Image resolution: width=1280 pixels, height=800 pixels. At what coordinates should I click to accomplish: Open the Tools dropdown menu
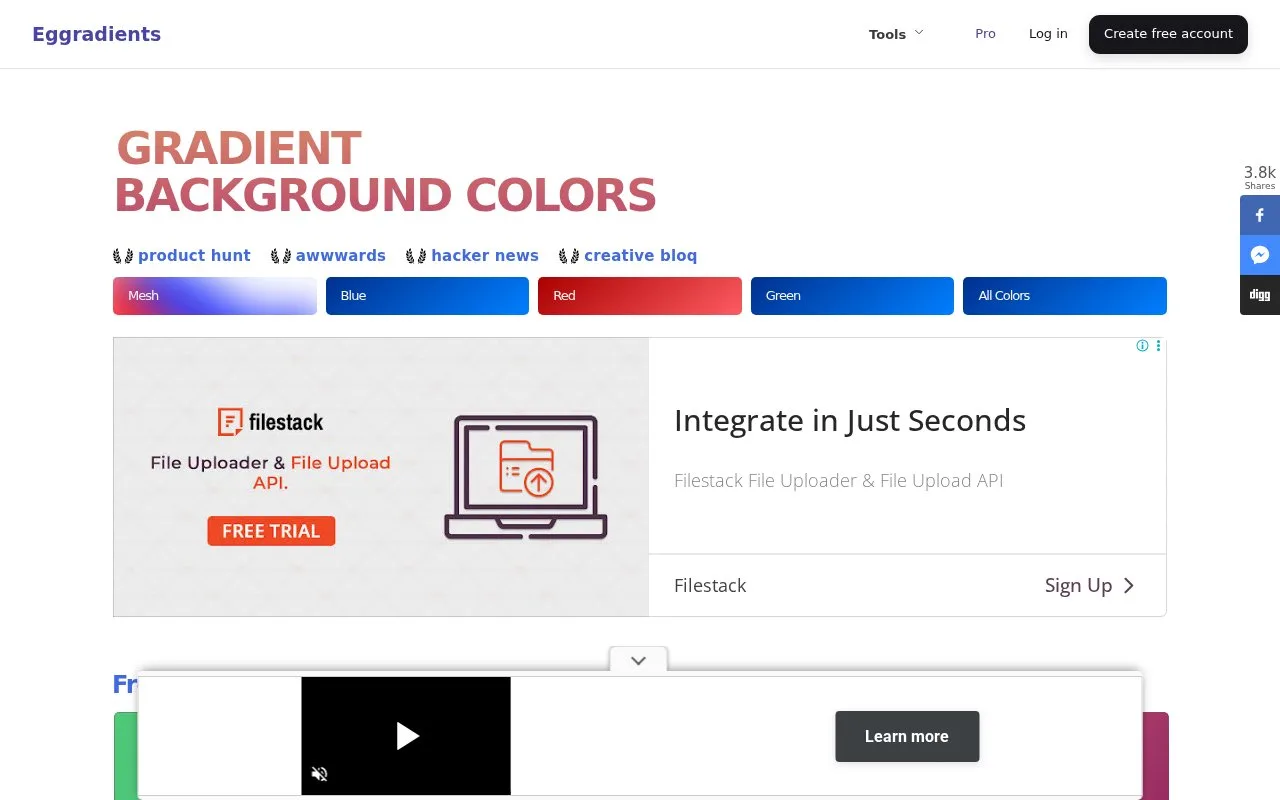point(896,34)
